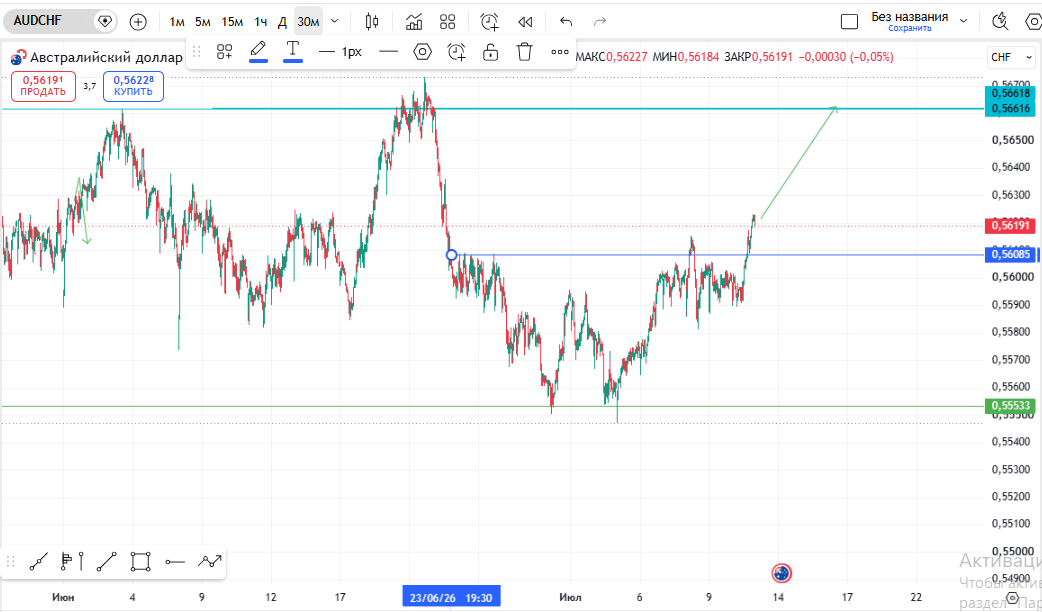The width and height of the screenshot is (1042, 612).
Task: Click the diamond icon beside AUDCHF
Action: point(104,21)
